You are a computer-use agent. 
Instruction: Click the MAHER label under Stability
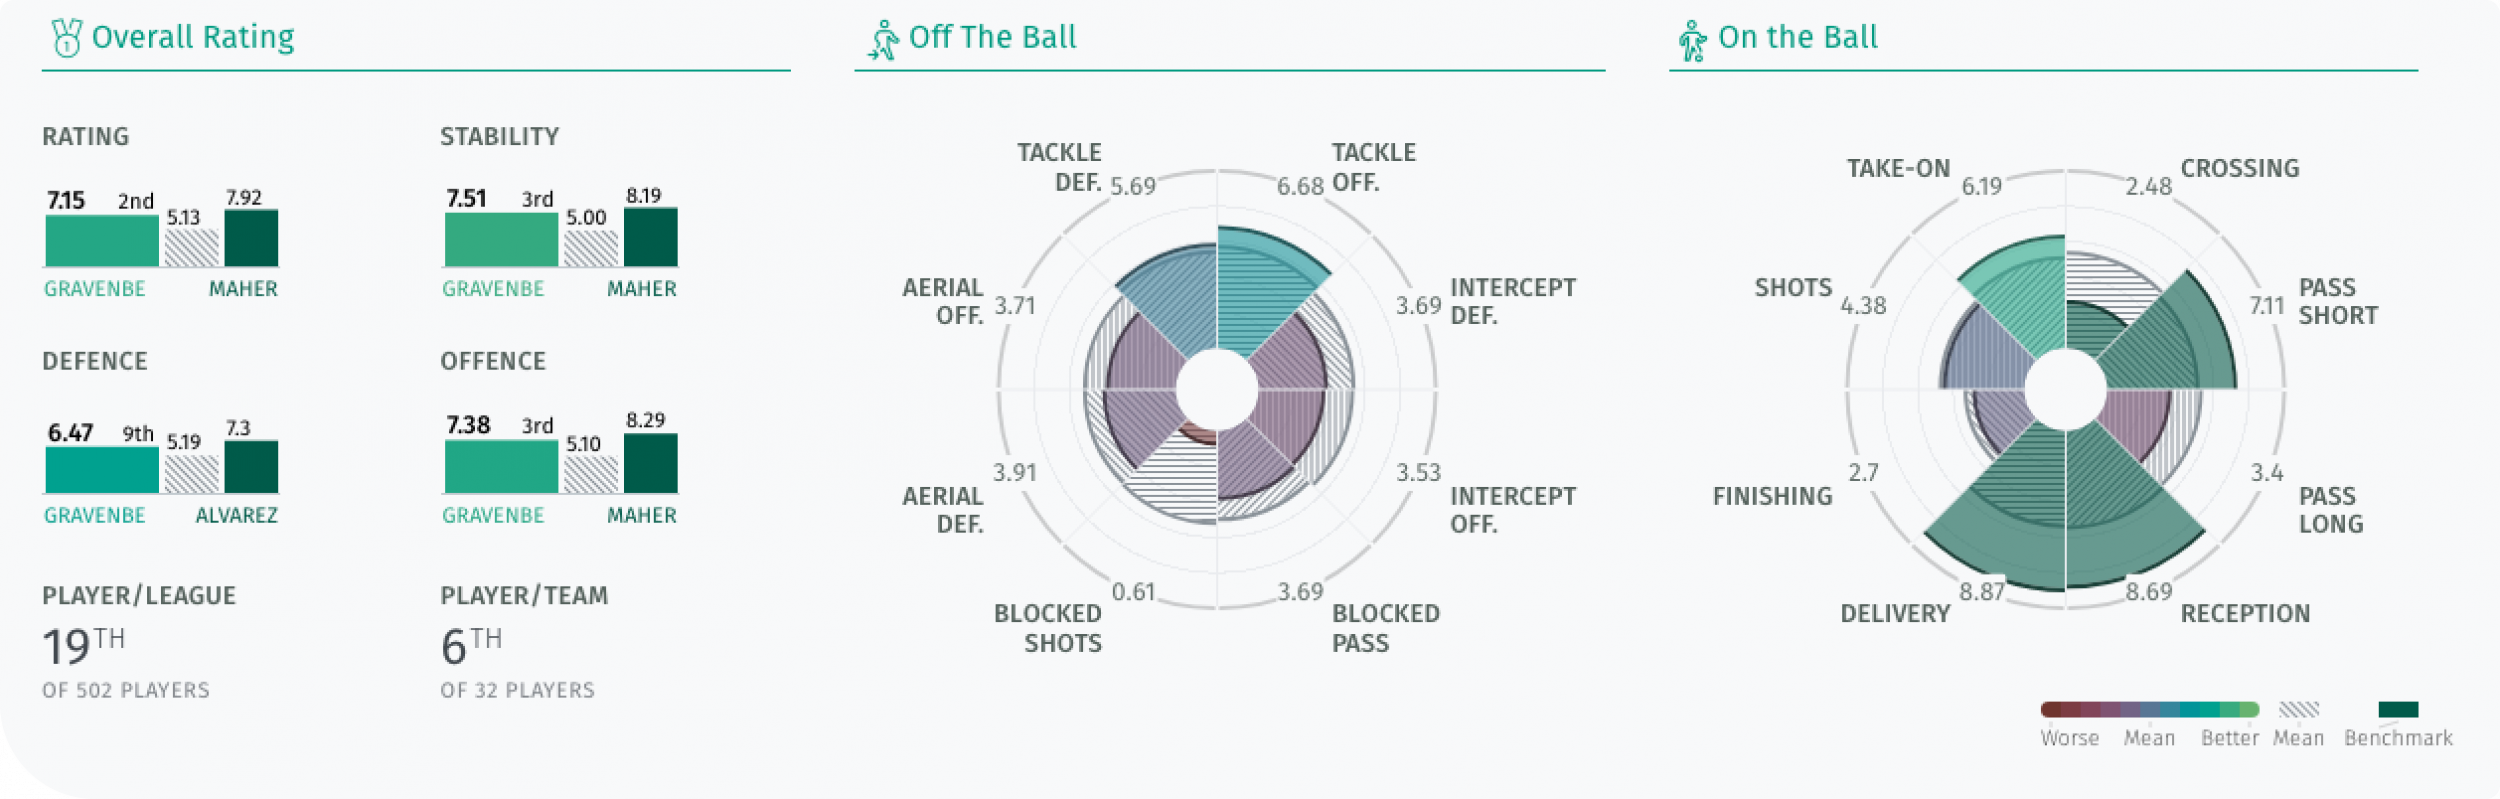[642, 289]
